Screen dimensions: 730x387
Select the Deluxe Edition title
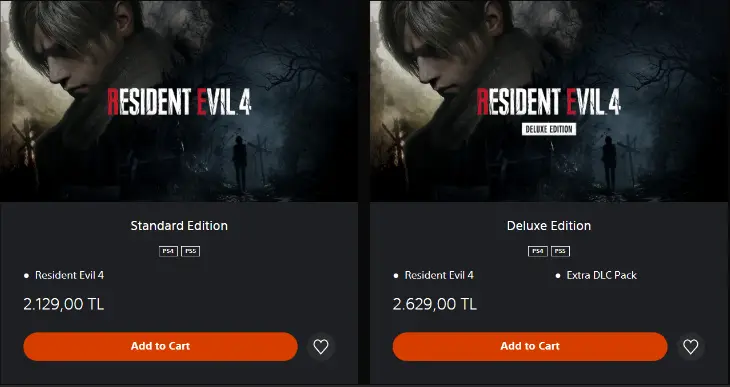(549, 226)
